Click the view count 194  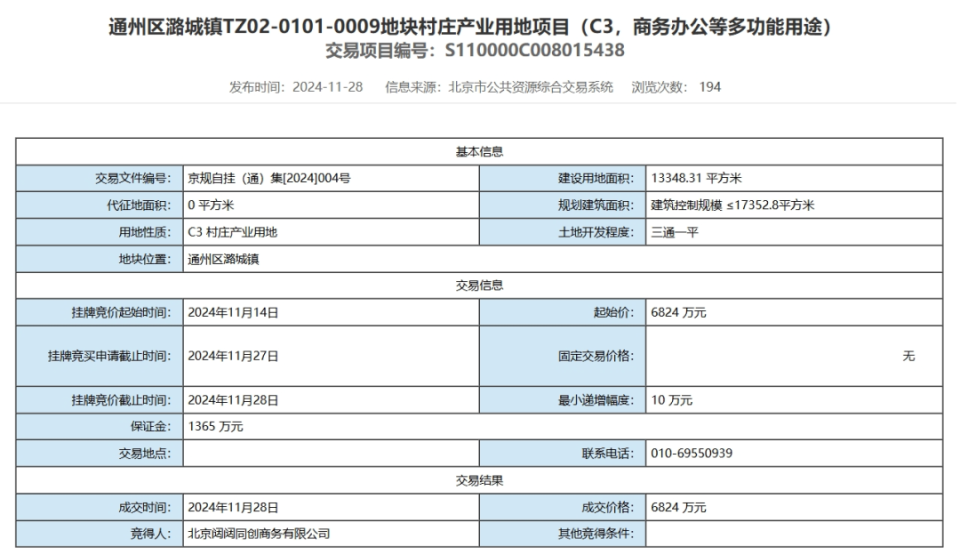(x=710, y=87)
